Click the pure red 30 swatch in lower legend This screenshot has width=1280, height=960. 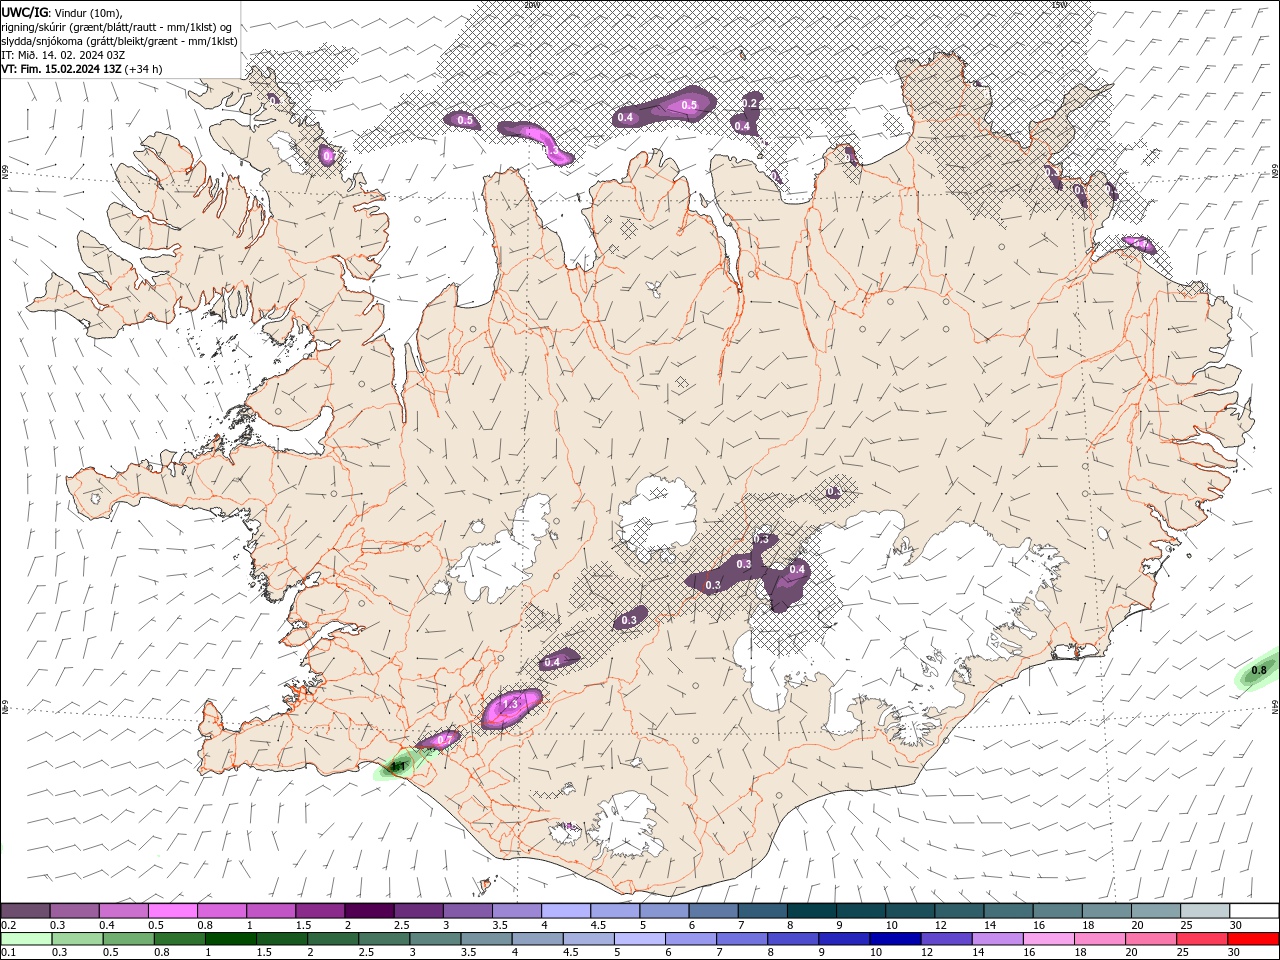1254,939
